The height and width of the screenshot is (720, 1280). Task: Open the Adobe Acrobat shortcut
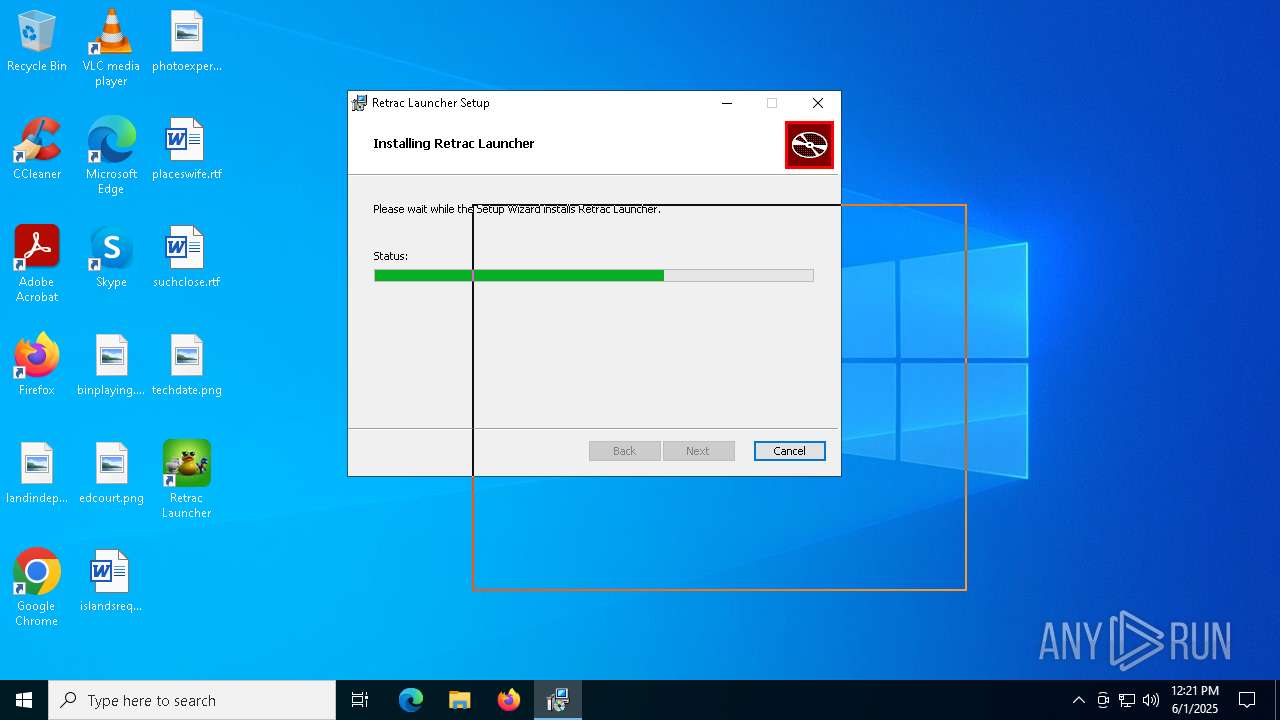37,263
